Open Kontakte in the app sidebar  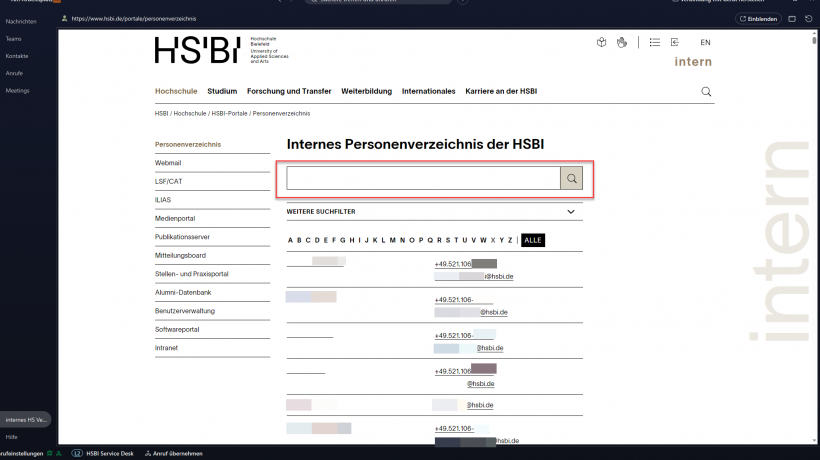pyautogui.click(x=17, y=56)
